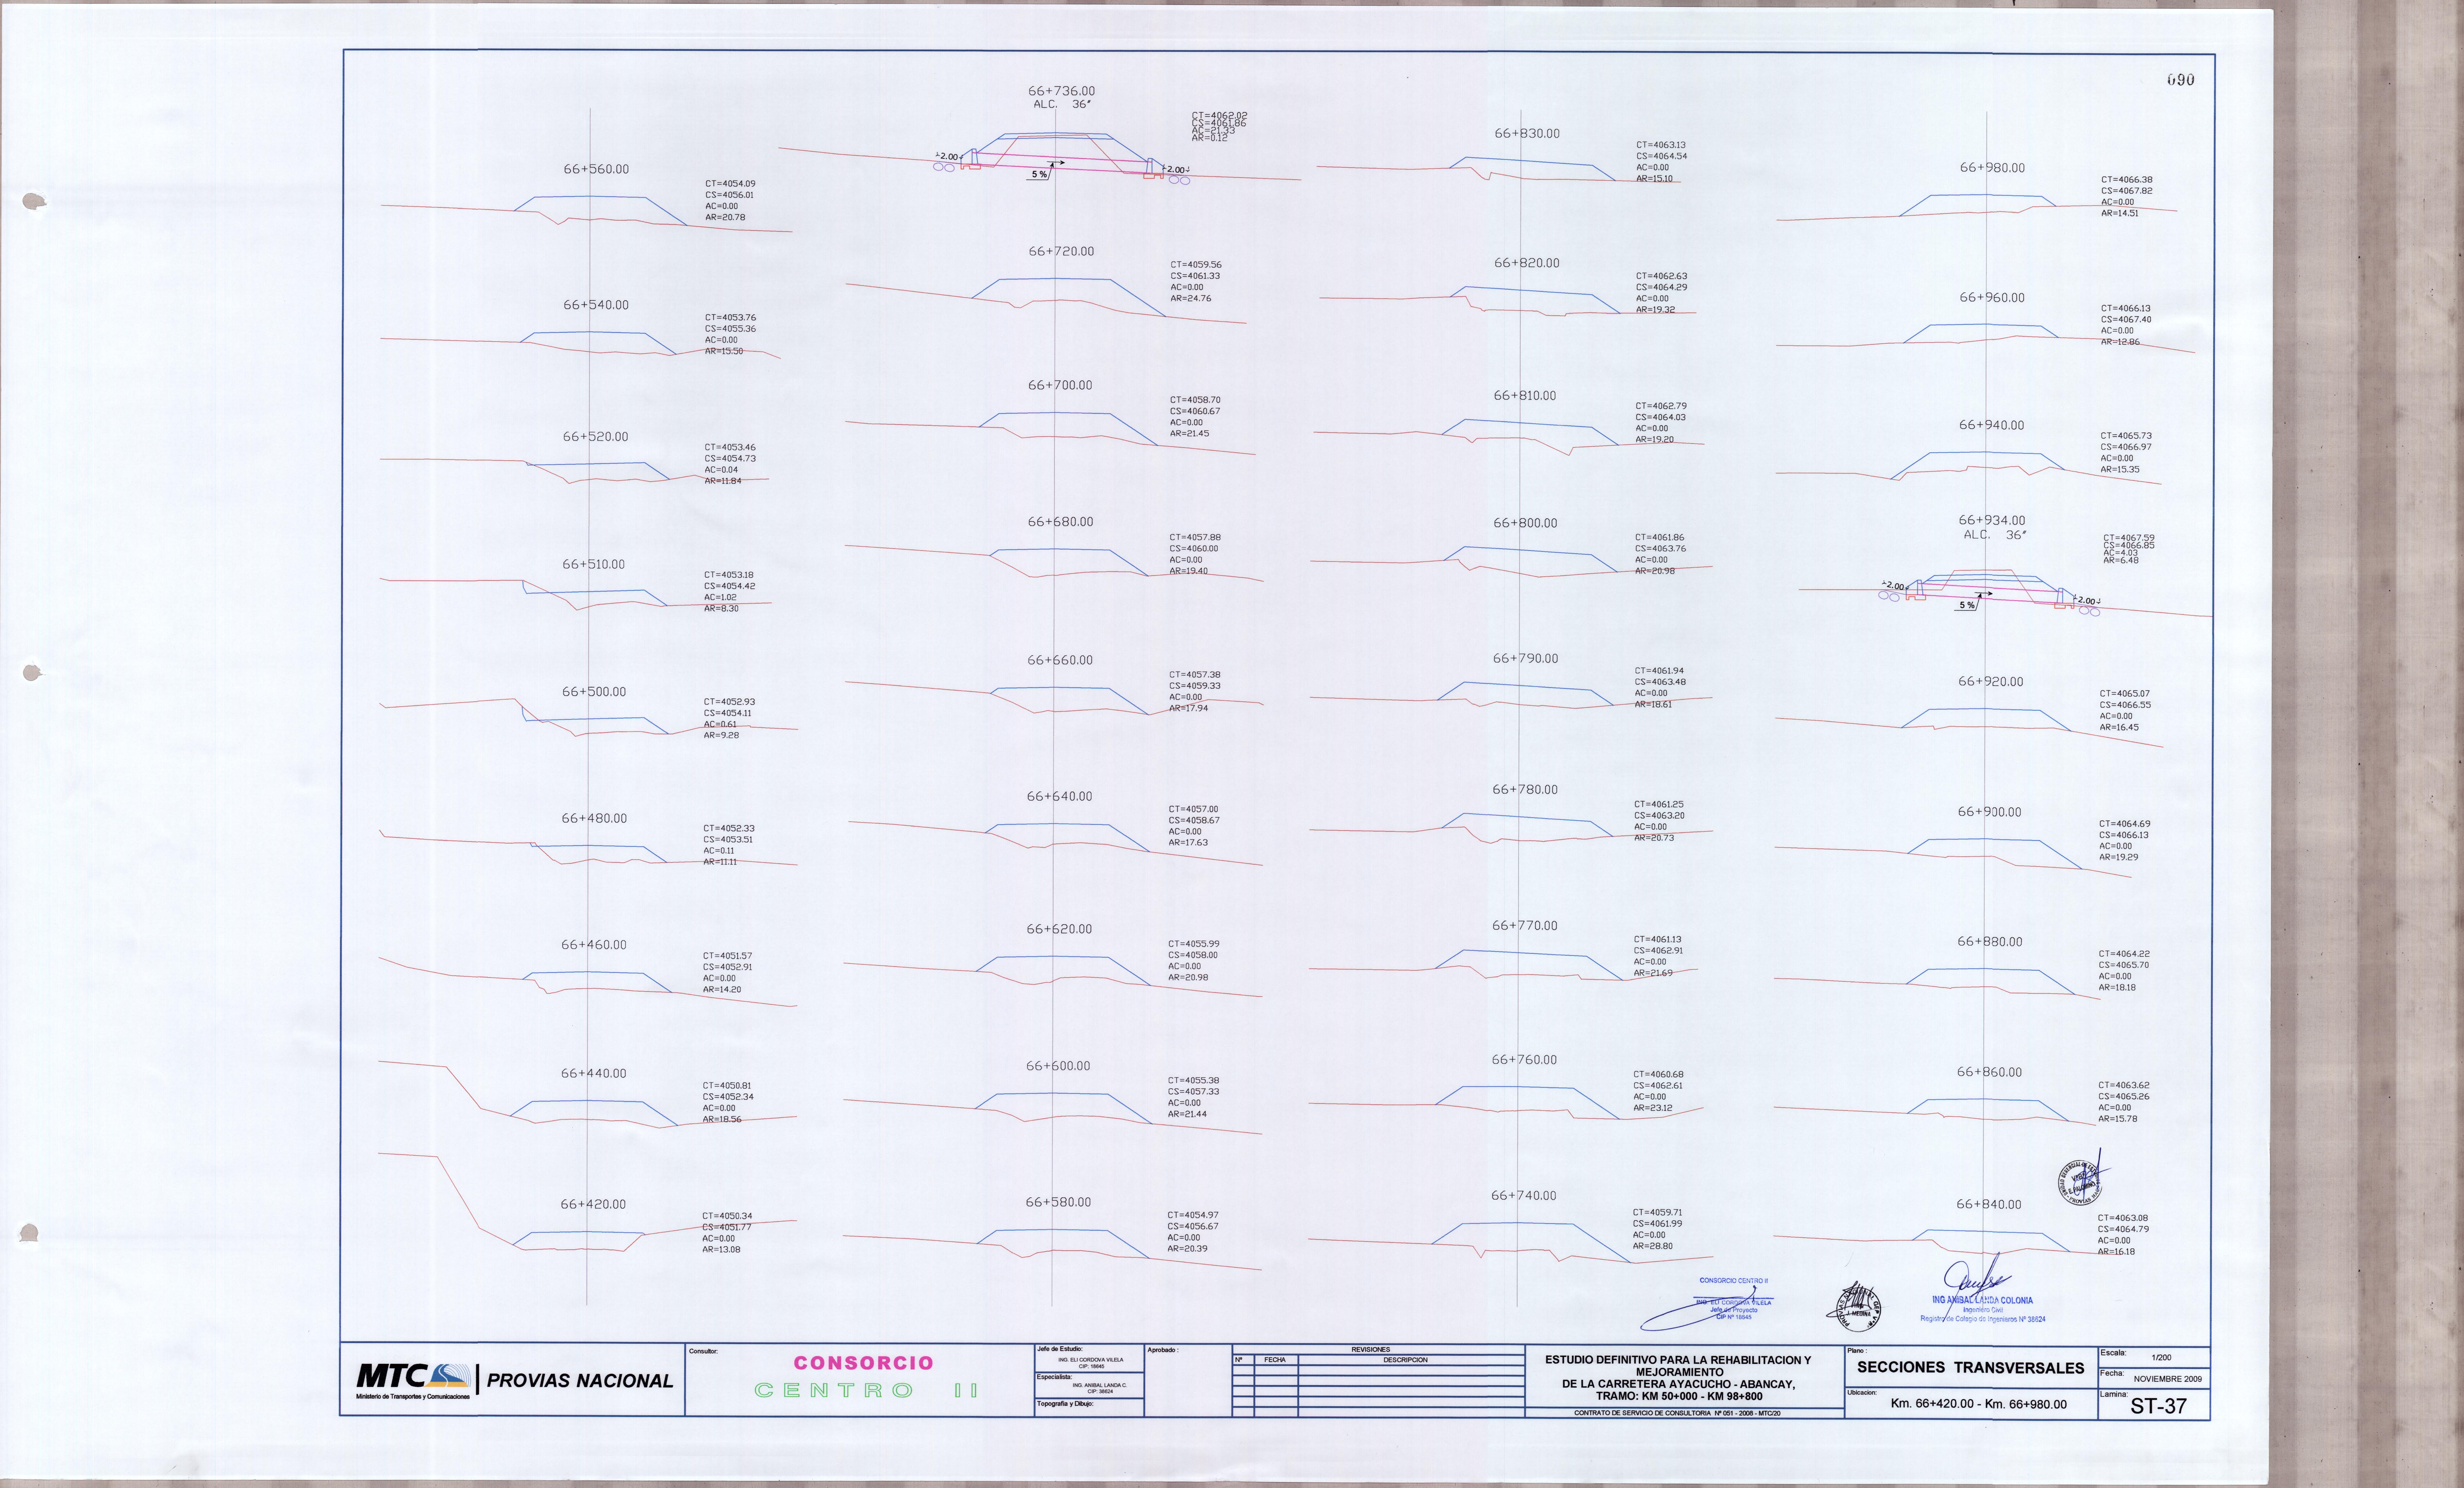Click the 'Aprobado :' field label
2464x1488 pixels.
[x=1163, y=1350]
